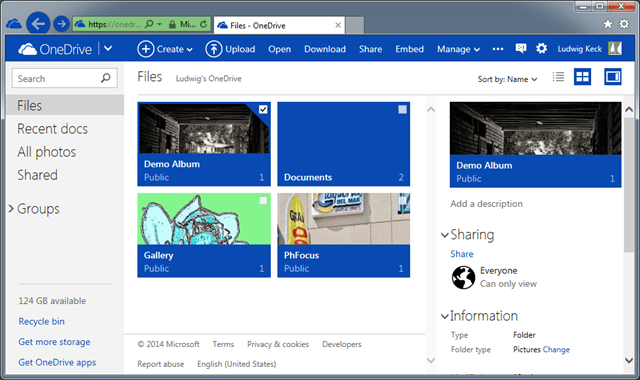Click details pane scrollbar up arrow

point(629,109)
